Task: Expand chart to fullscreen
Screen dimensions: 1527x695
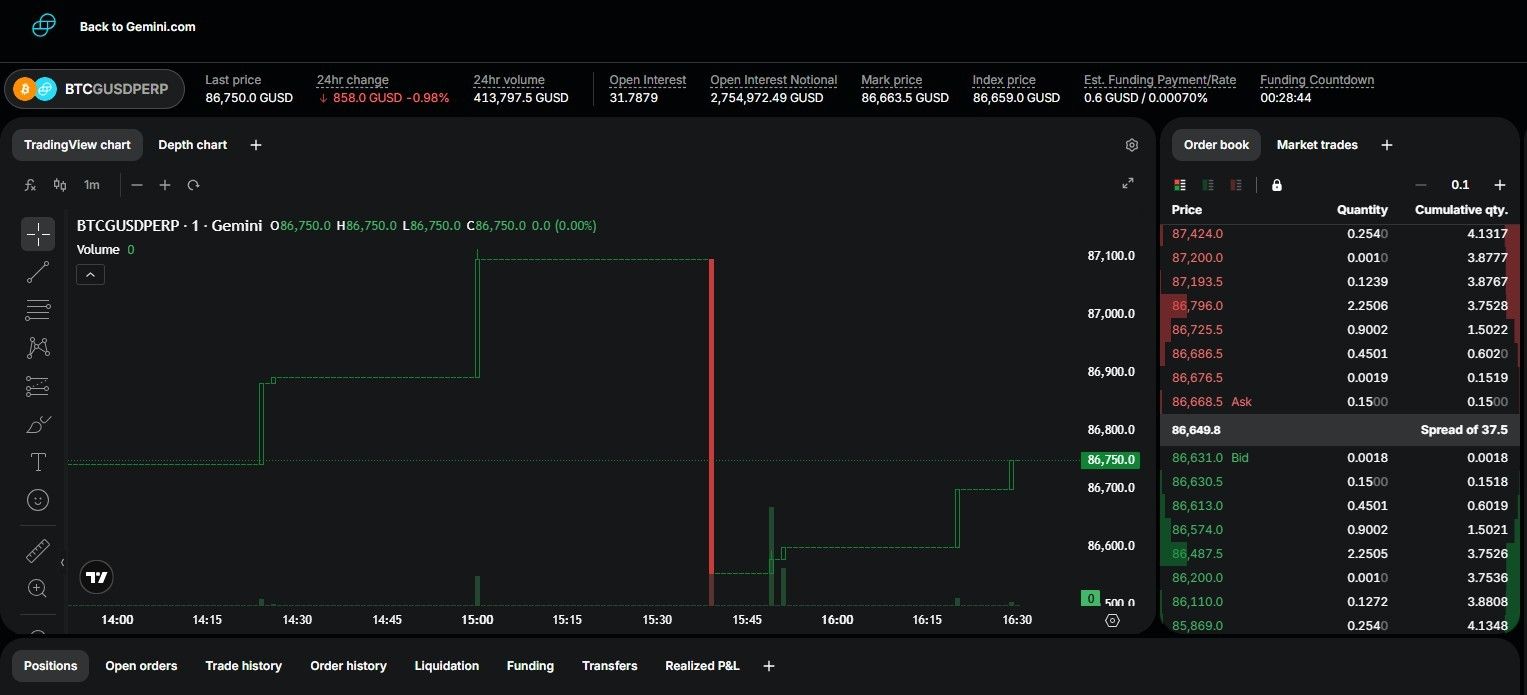Action: click(x=1128, y=183)
